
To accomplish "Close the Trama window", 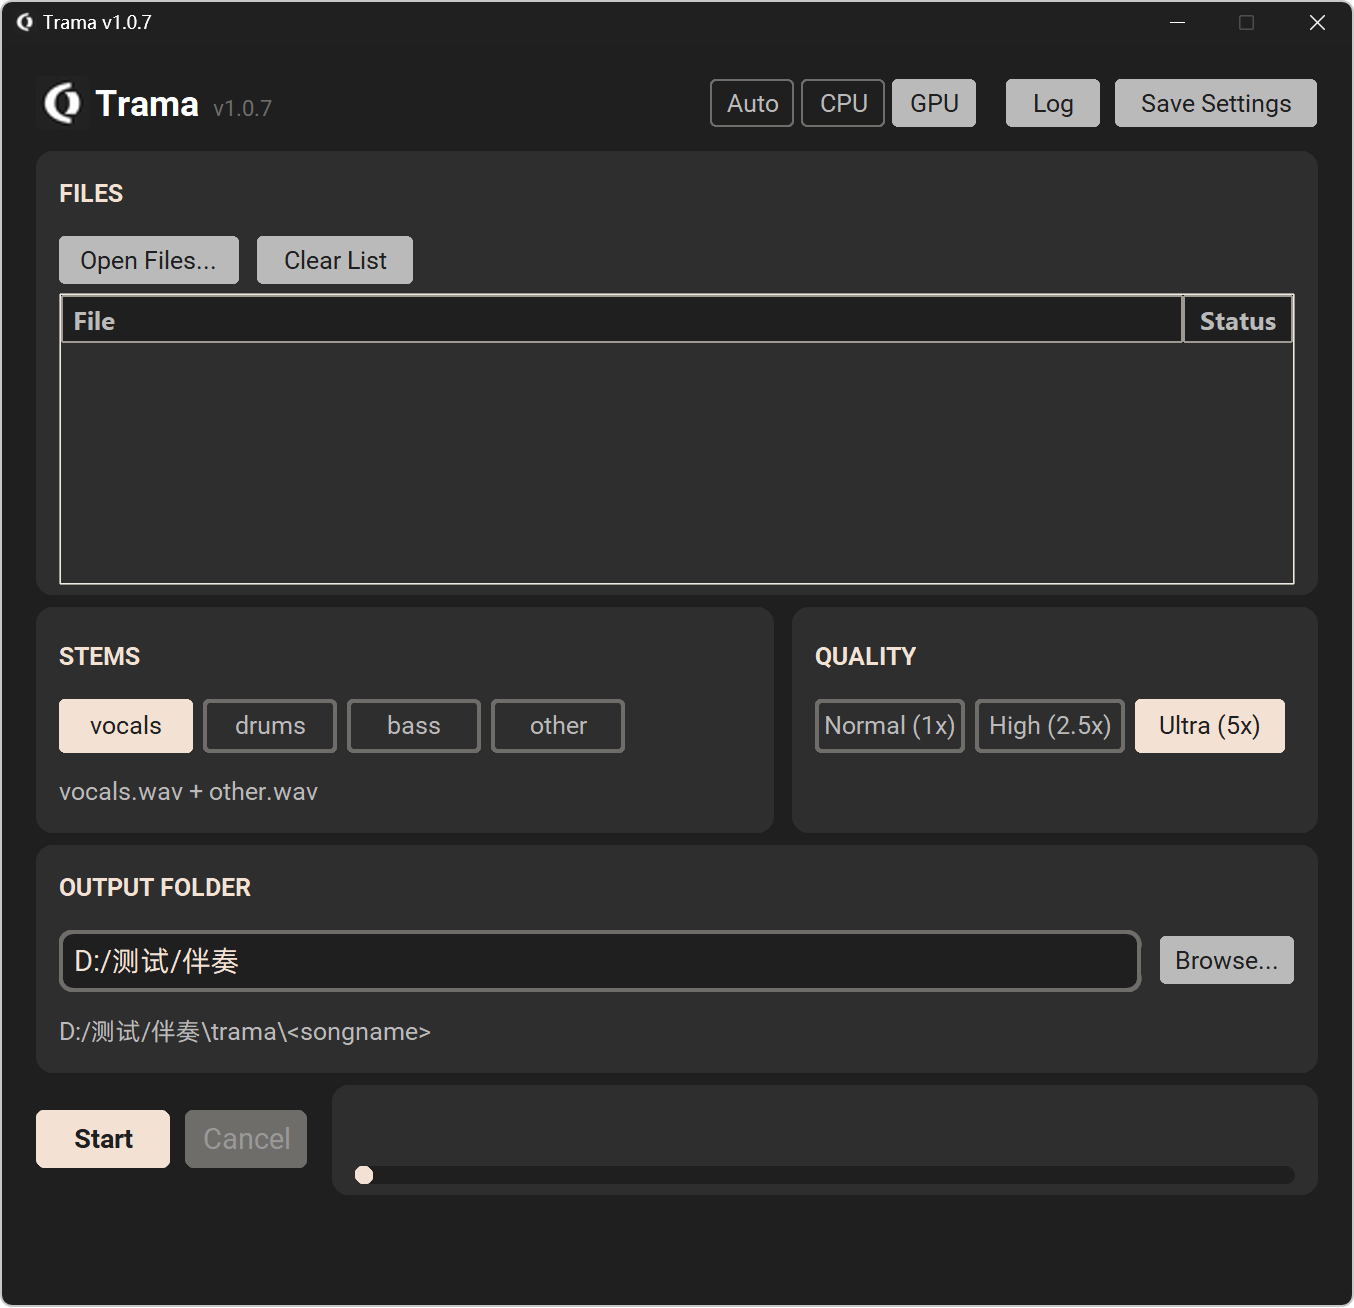I will (1317, 22).
